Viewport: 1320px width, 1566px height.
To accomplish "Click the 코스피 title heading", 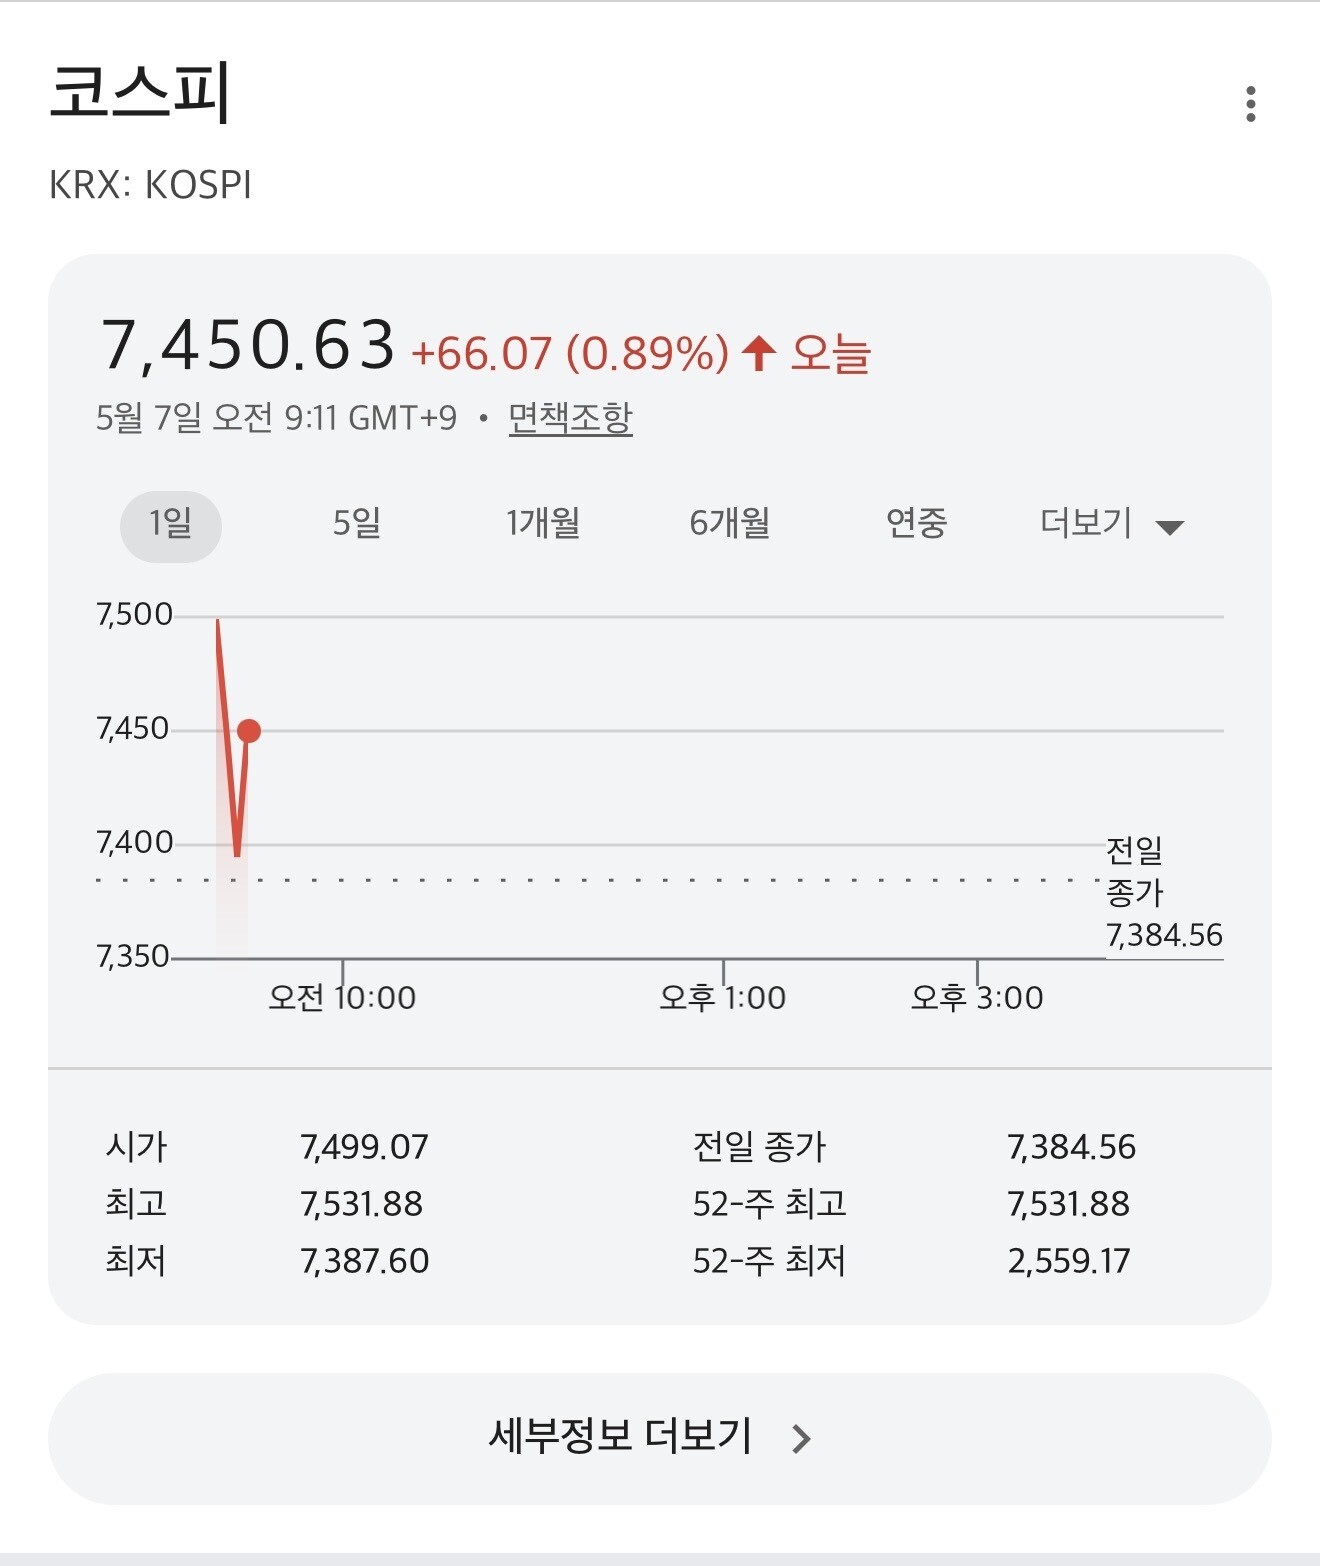I will click(141, 91).
